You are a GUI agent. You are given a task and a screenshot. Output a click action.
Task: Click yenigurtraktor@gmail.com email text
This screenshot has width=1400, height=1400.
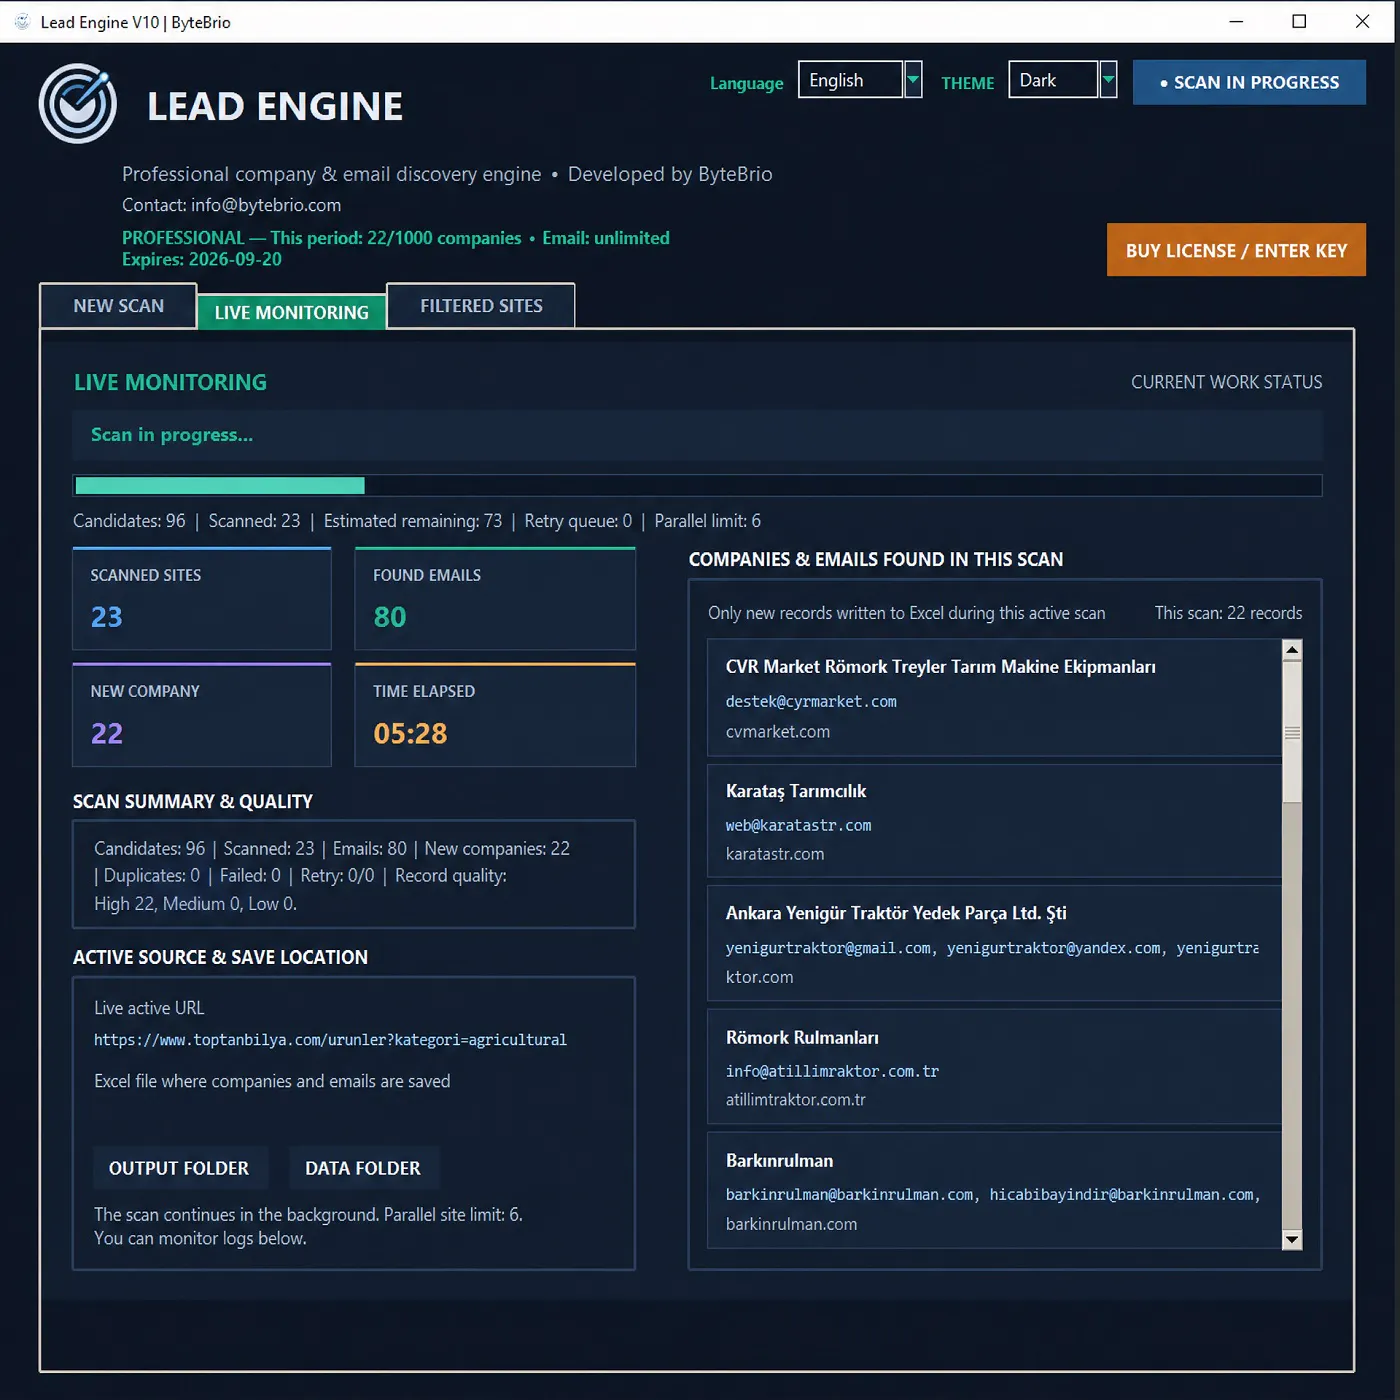tap(828, 948)
